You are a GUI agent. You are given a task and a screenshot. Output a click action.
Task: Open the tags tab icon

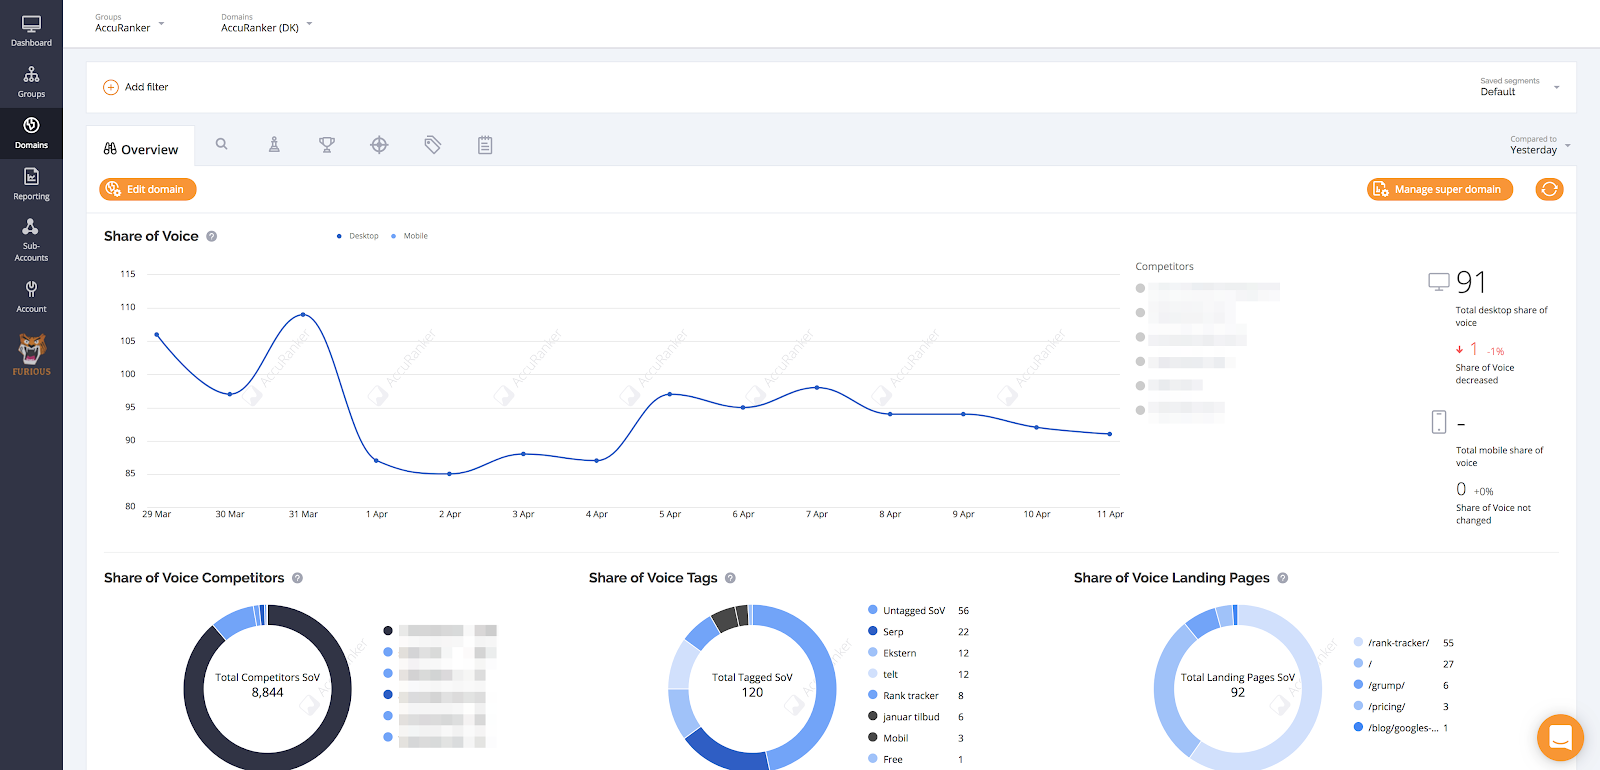[x=433, y=145]
